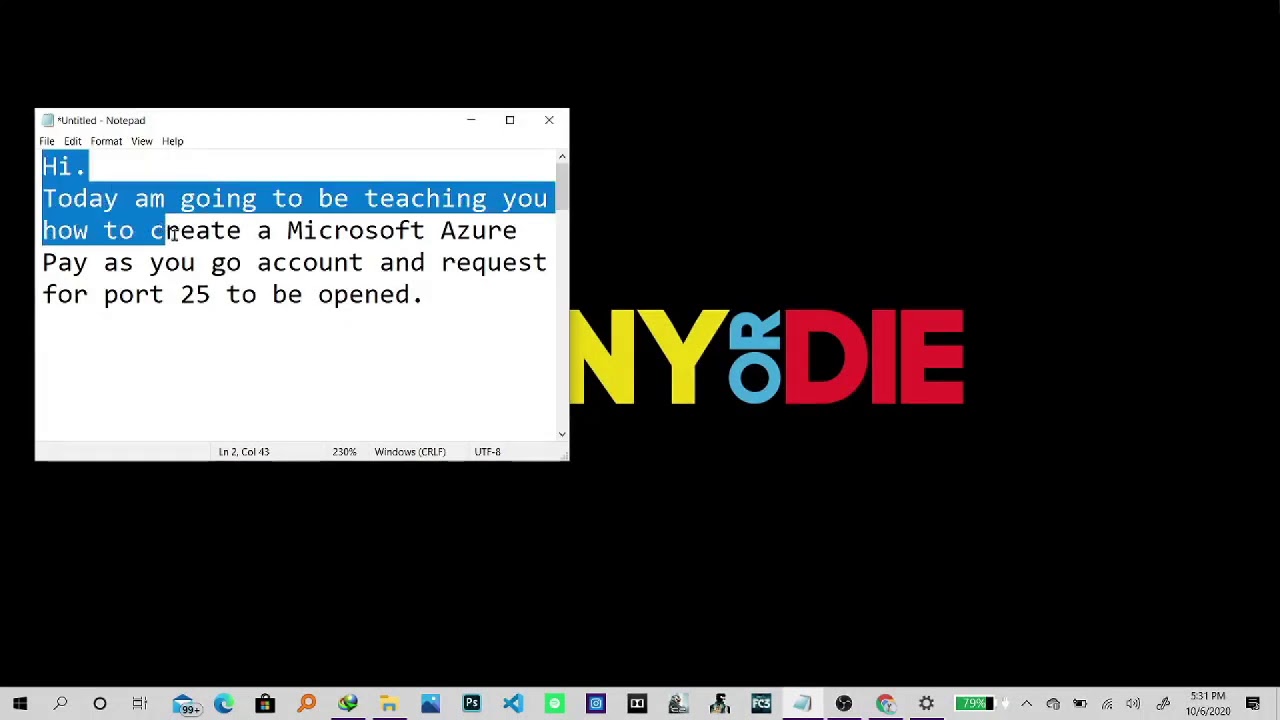Open Microsoft Store from taskbar
1280x720 pixels.
point(265,704)
